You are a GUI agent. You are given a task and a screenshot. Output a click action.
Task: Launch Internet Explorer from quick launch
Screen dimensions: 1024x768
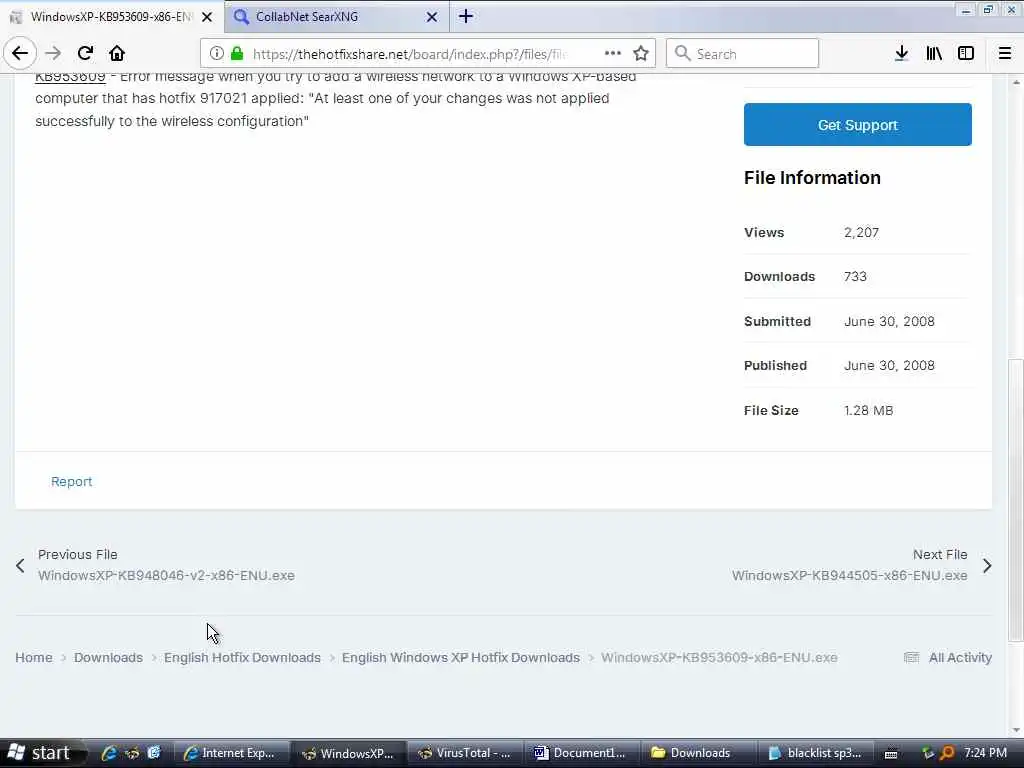click(x=109, y=753)
